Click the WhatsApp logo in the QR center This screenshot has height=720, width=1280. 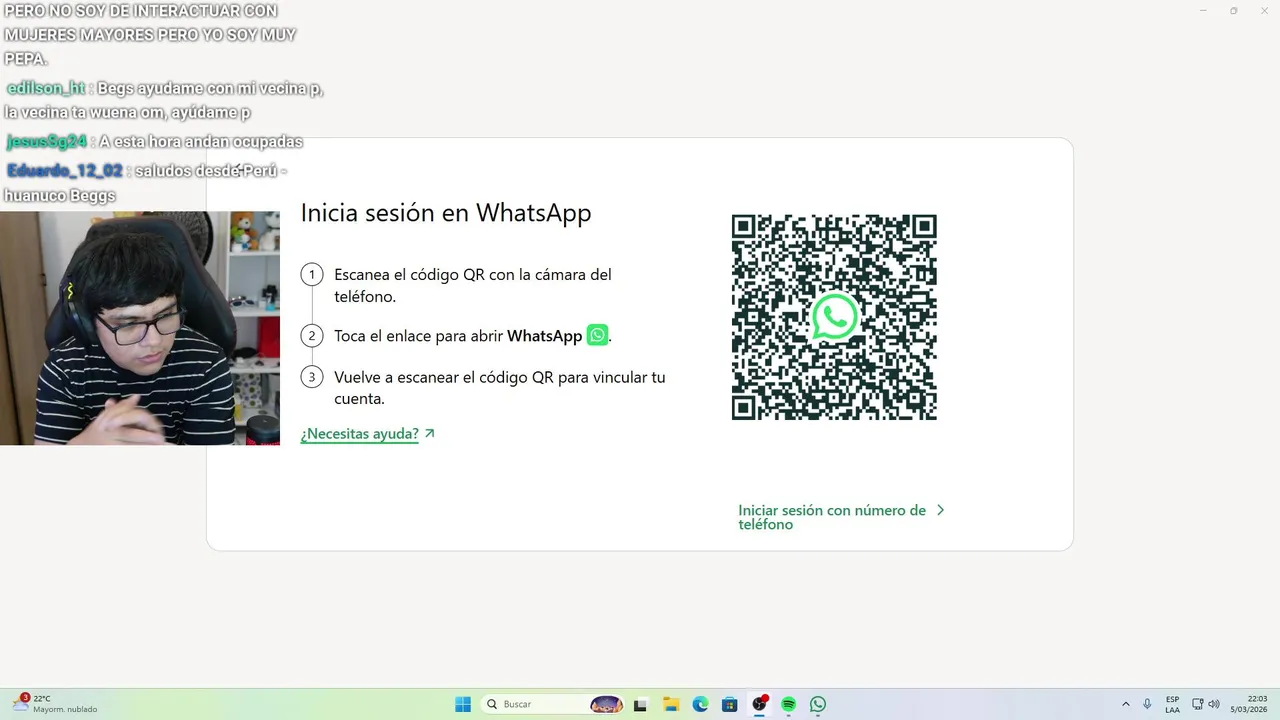(x=835, y=317)
